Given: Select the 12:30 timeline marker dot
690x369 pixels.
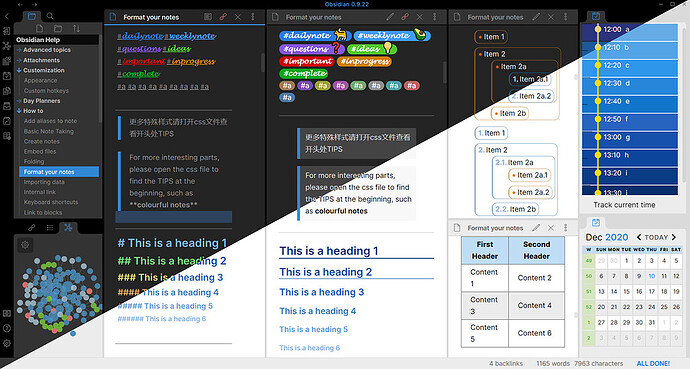Looking at the screenshot, I should click(598, 83).
